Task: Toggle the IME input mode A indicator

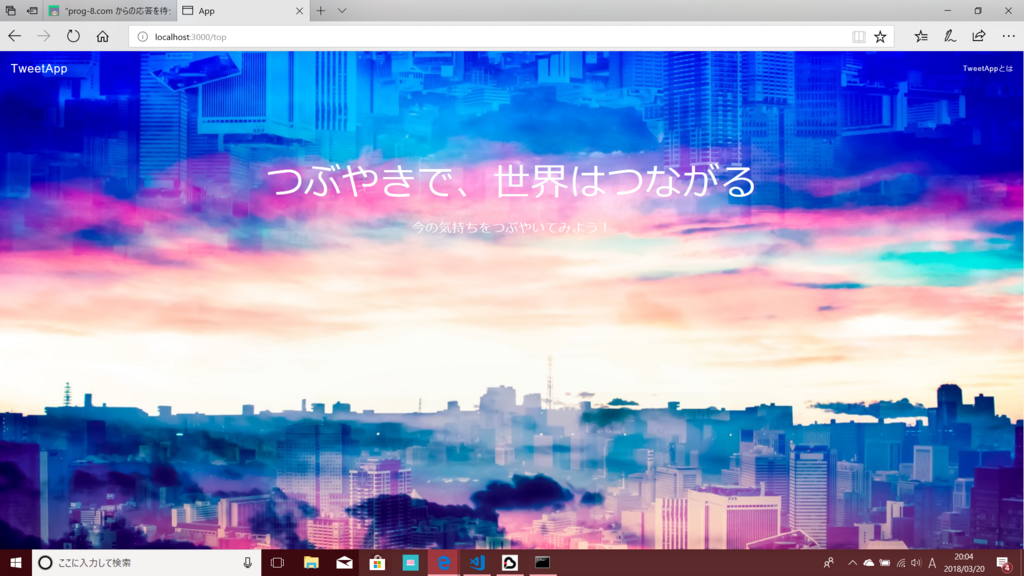Action: [x=932, y=563]
